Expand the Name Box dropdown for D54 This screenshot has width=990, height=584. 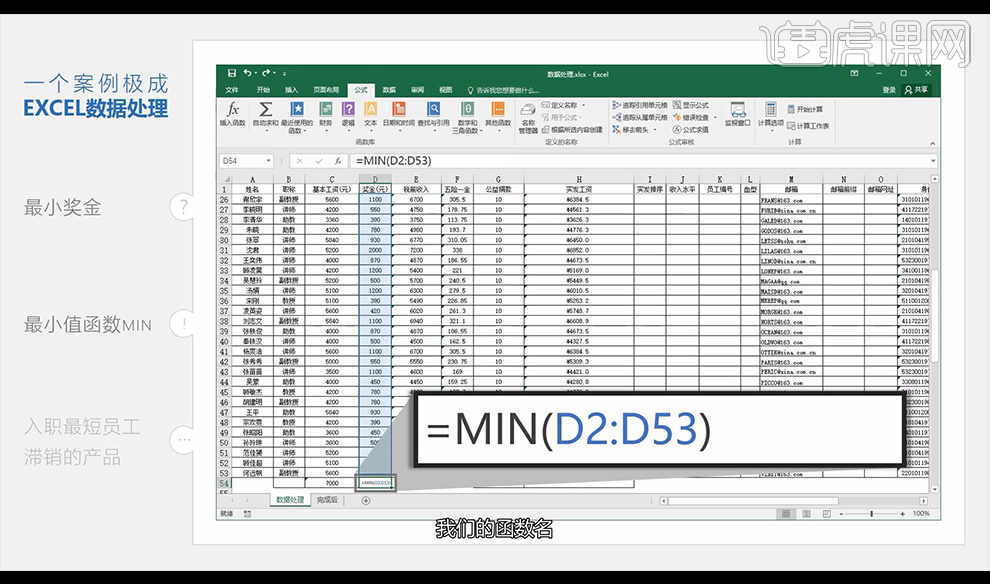268,161
